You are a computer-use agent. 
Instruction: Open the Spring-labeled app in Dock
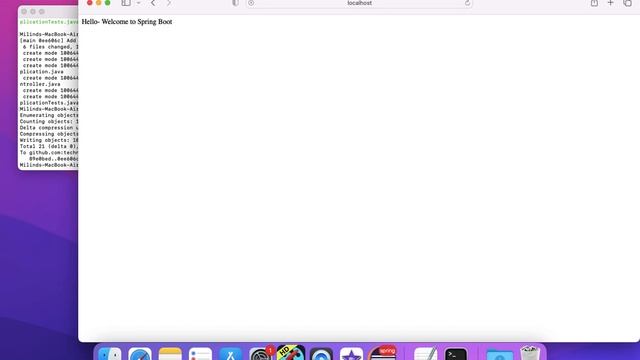pyautogui.click(x=382, y=353)
